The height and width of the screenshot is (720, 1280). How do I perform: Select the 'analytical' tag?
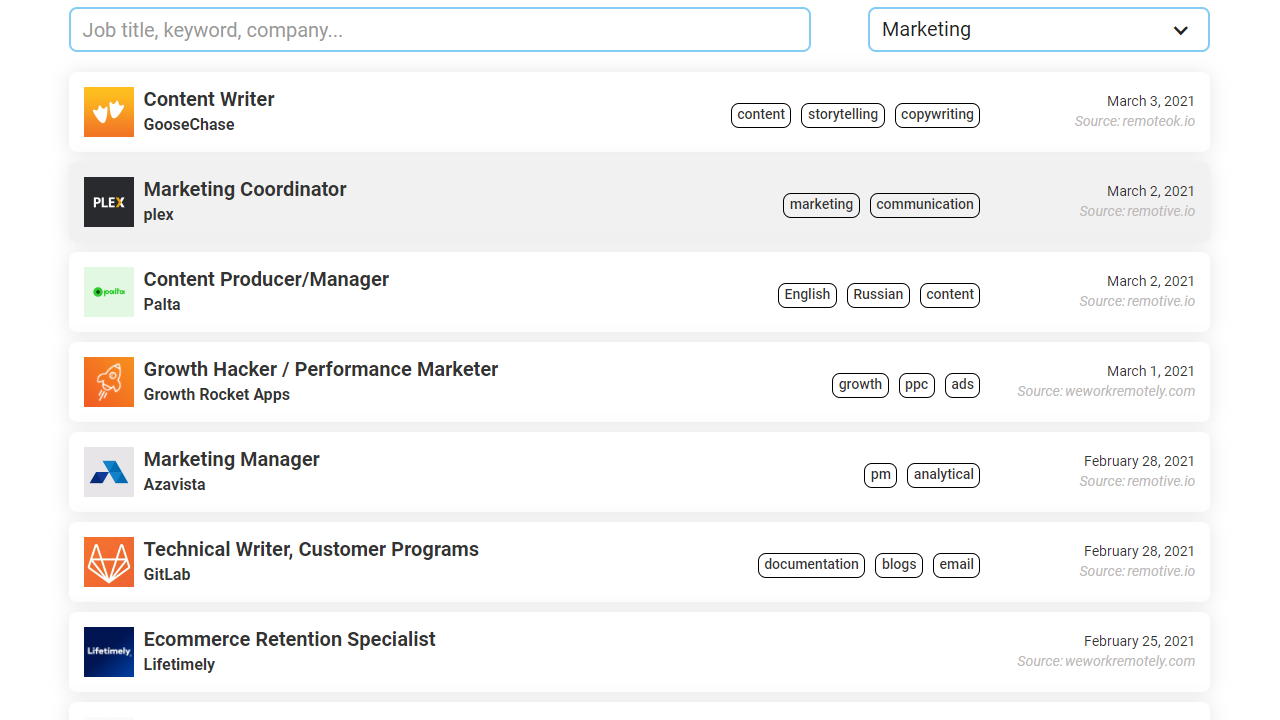coord(943,475)
